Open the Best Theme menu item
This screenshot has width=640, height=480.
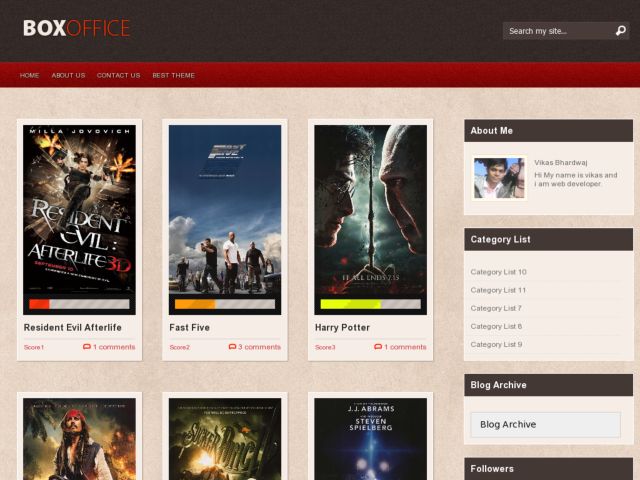pyautogui.click(x=173, y=76)
